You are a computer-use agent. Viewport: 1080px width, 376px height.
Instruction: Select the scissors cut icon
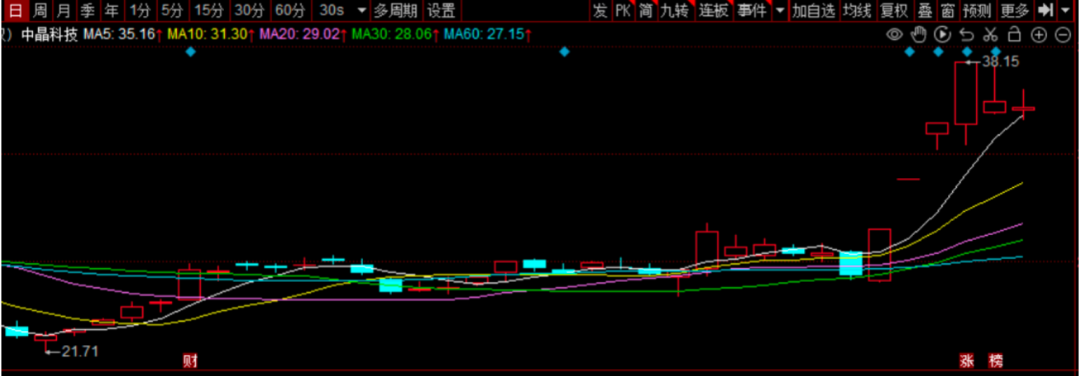[x=990, y=34]
